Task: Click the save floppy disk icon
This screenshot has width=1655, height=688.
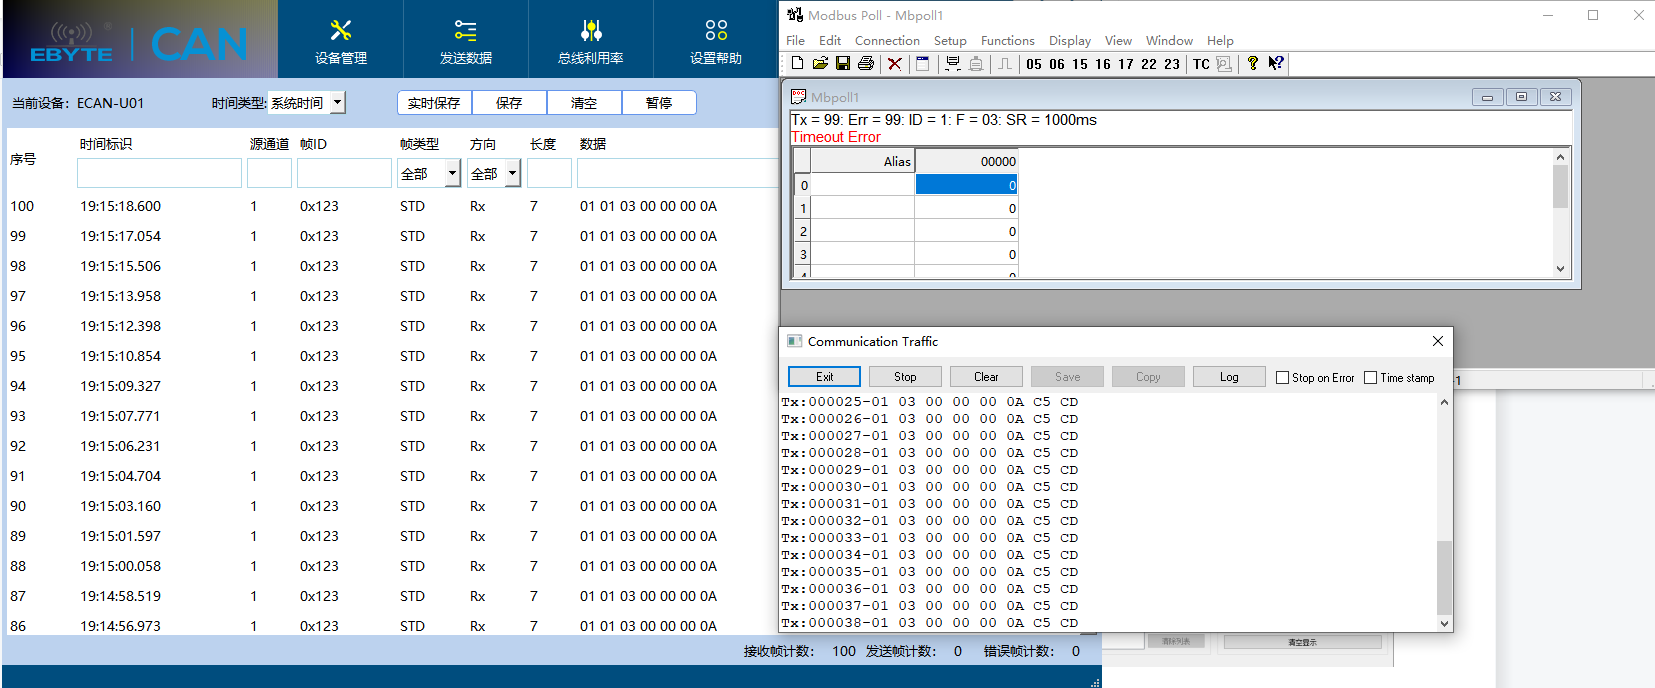Action: pyautogui.click(x=843, y=64)
